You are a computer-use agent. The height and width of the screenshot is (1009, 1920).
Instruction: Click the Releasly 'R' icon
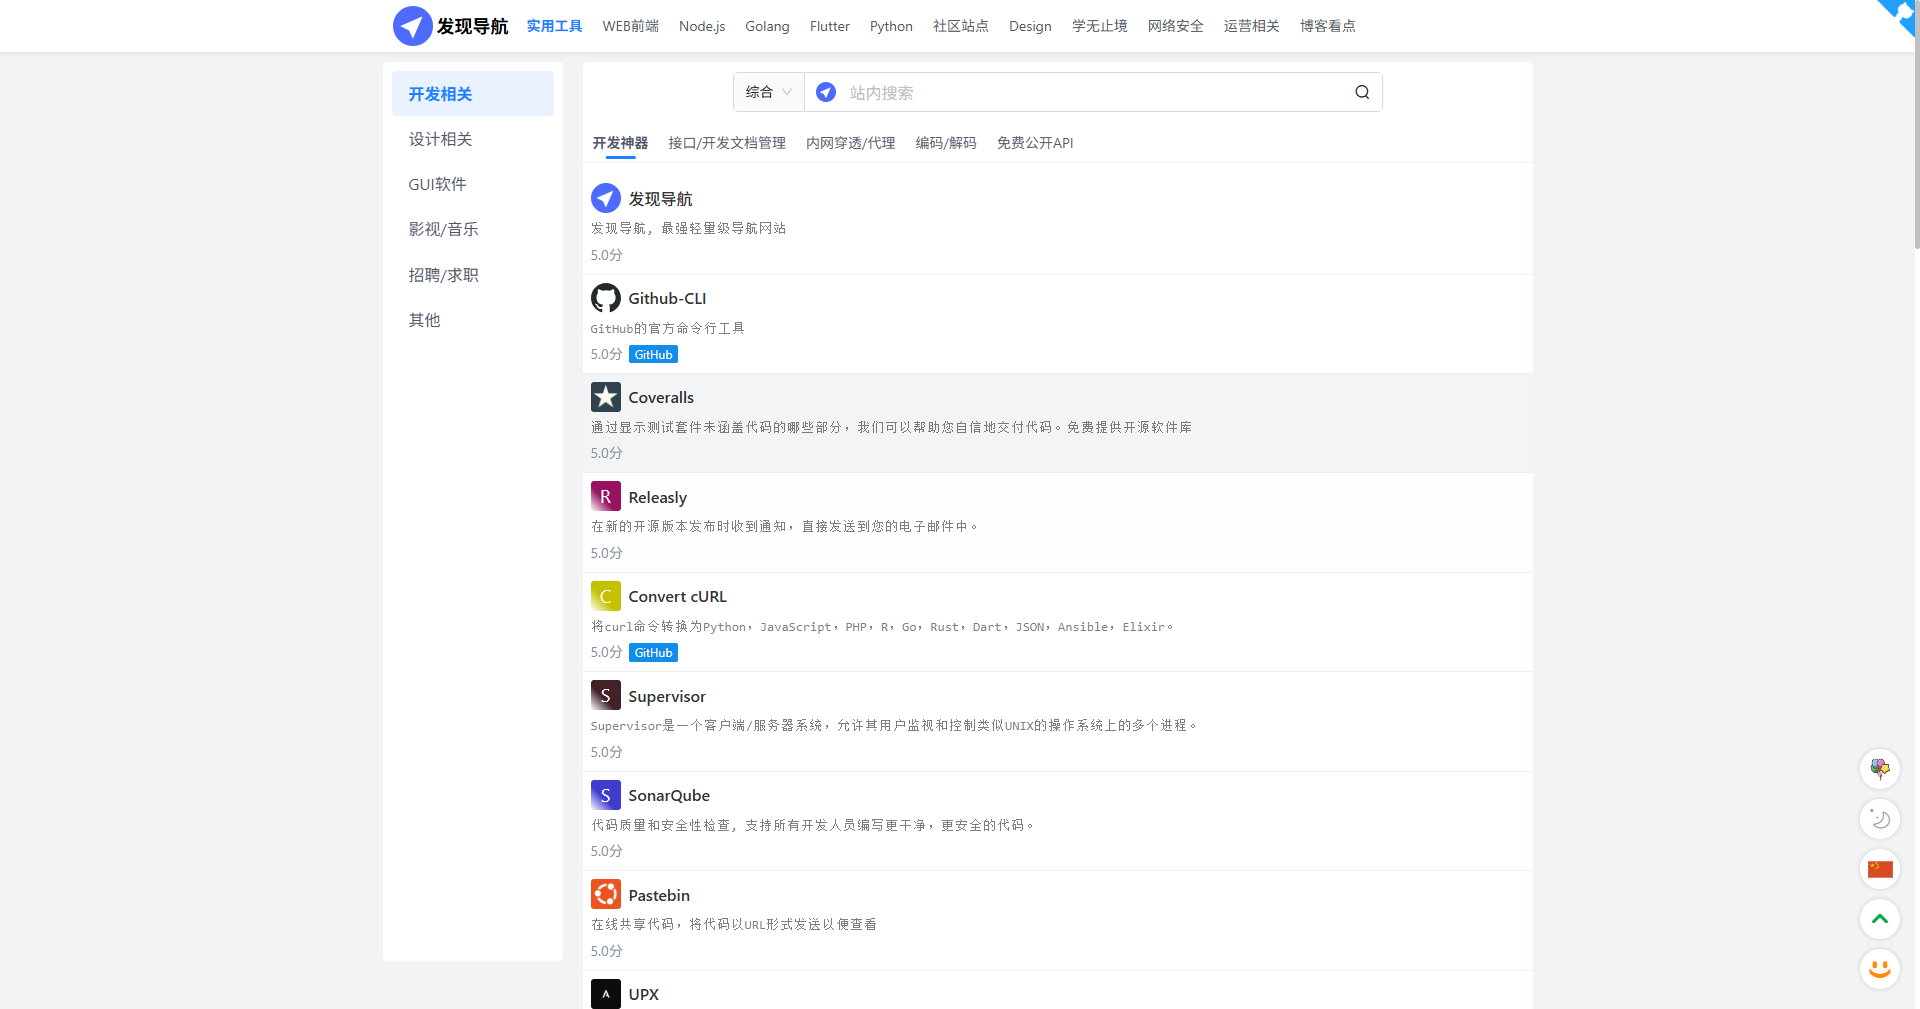point(606,496)
